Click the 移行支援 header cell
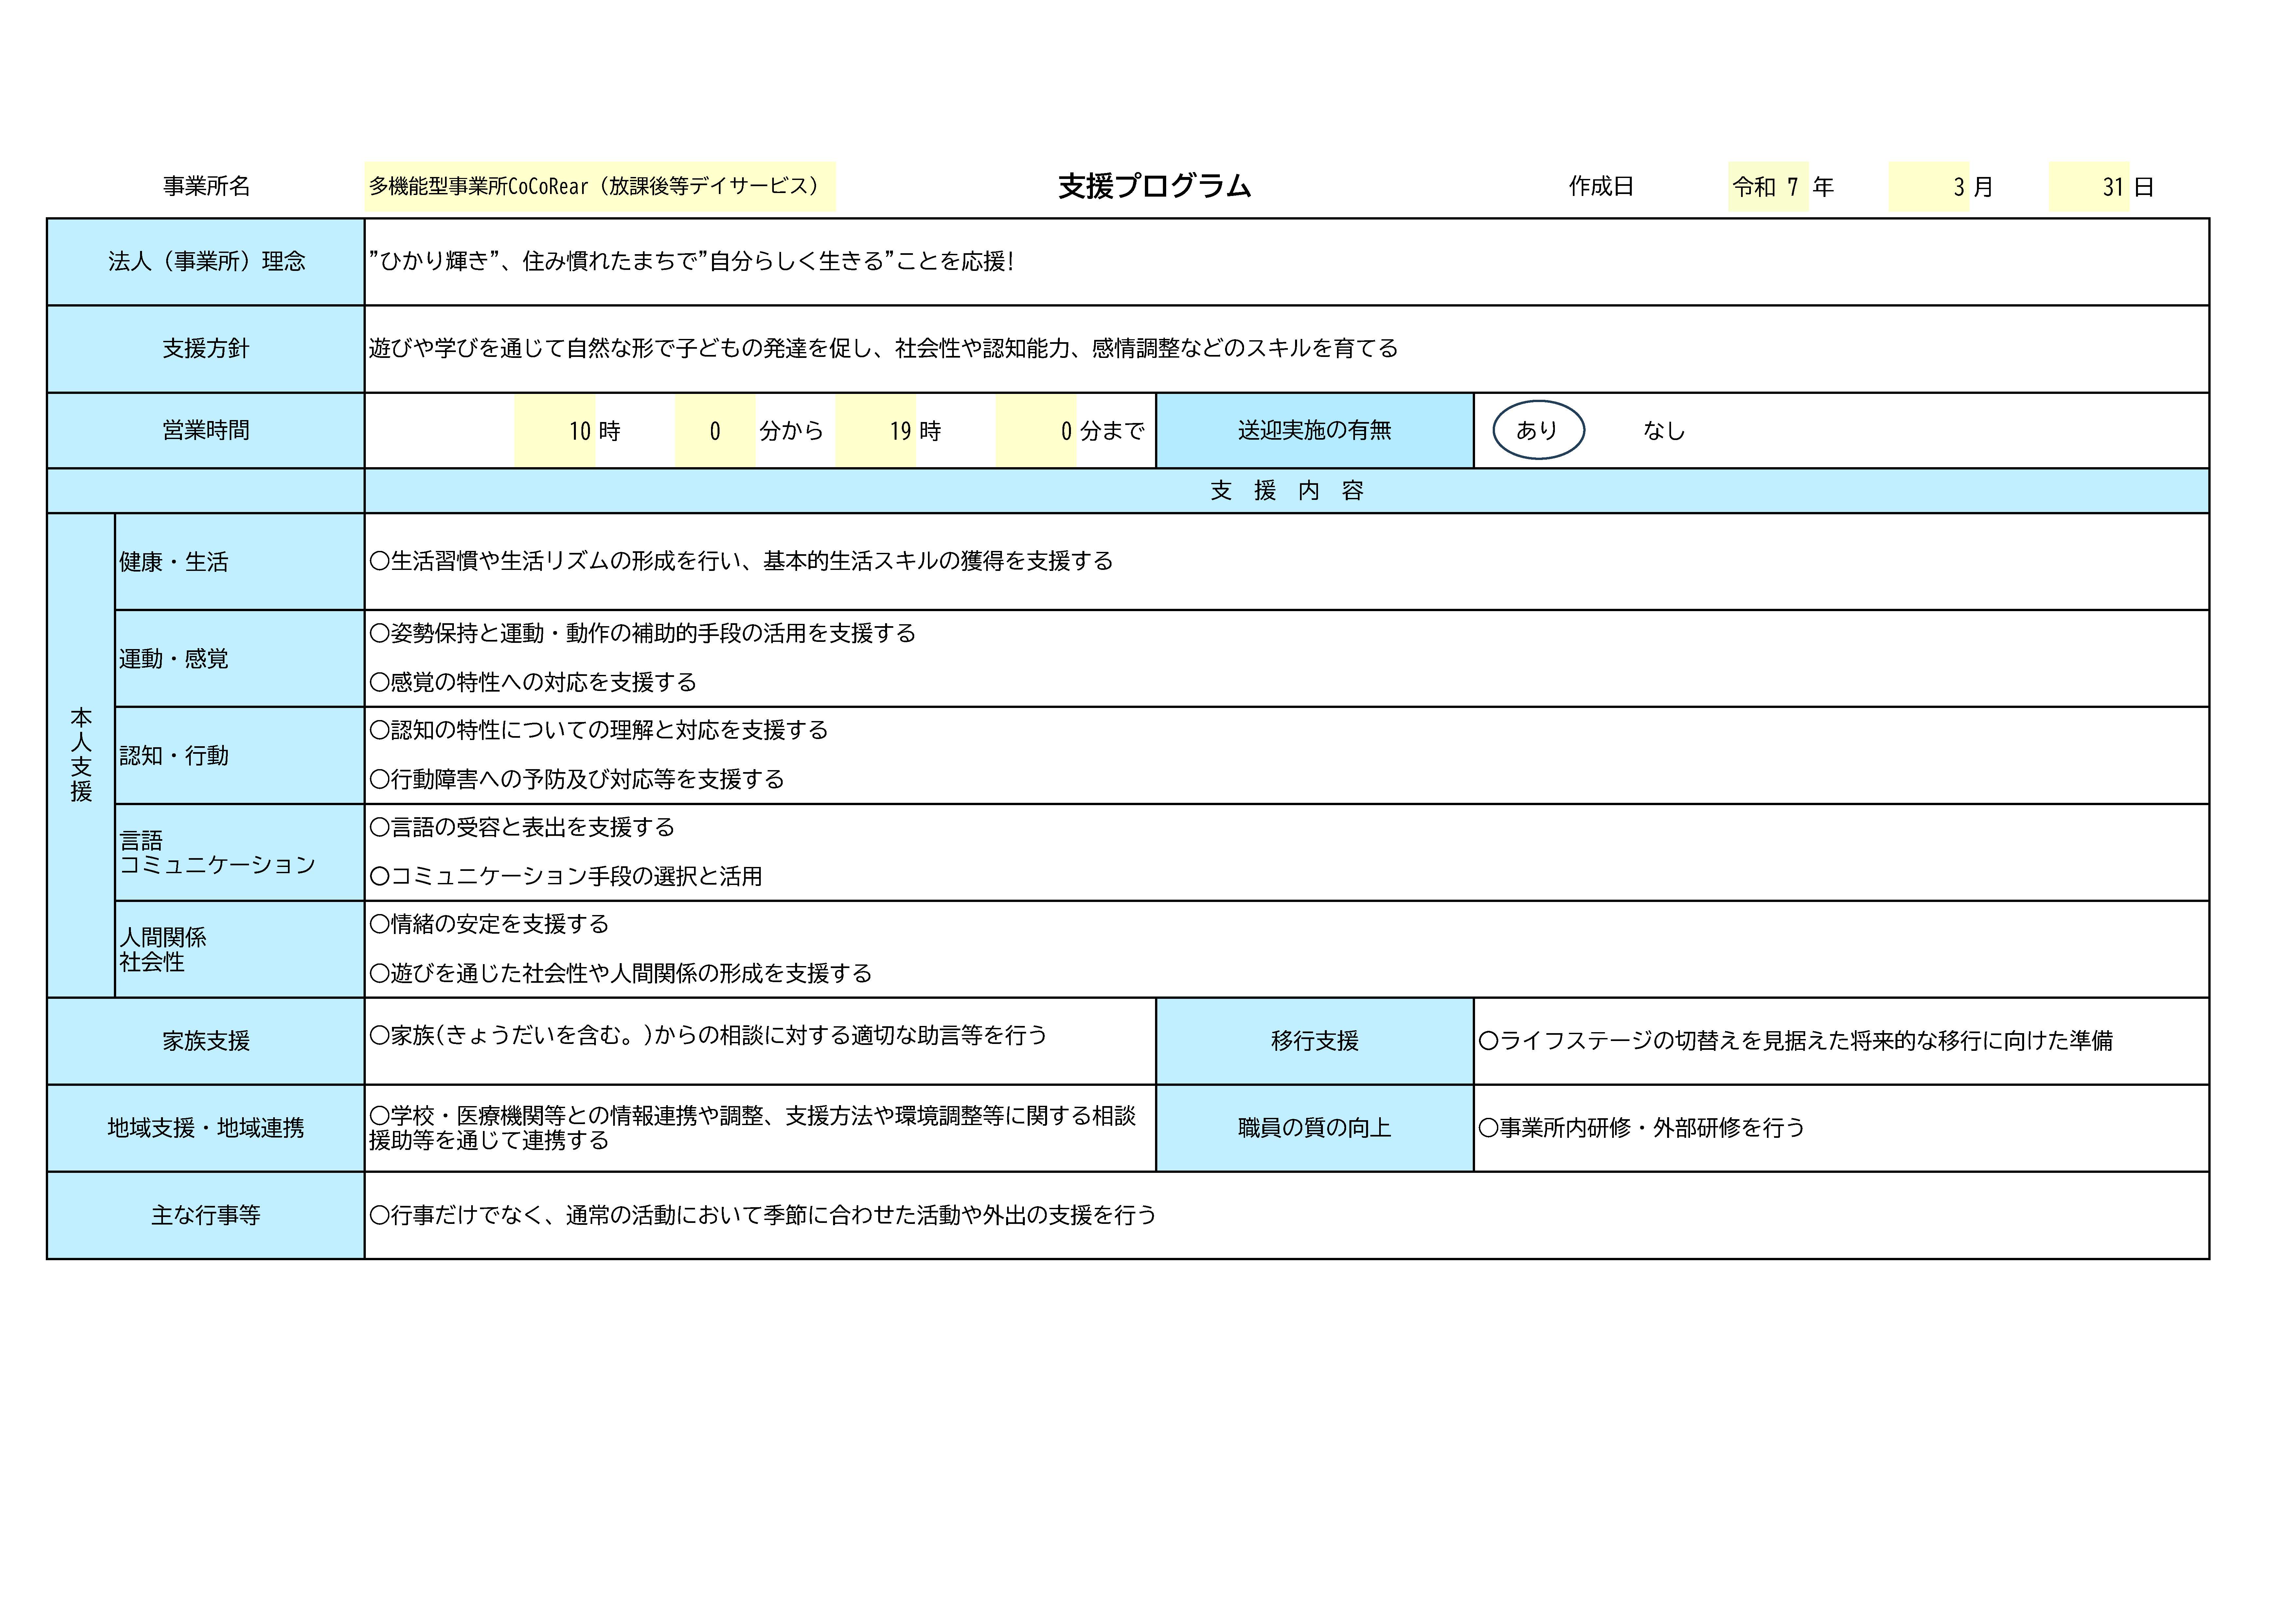 [1314, 1041]
